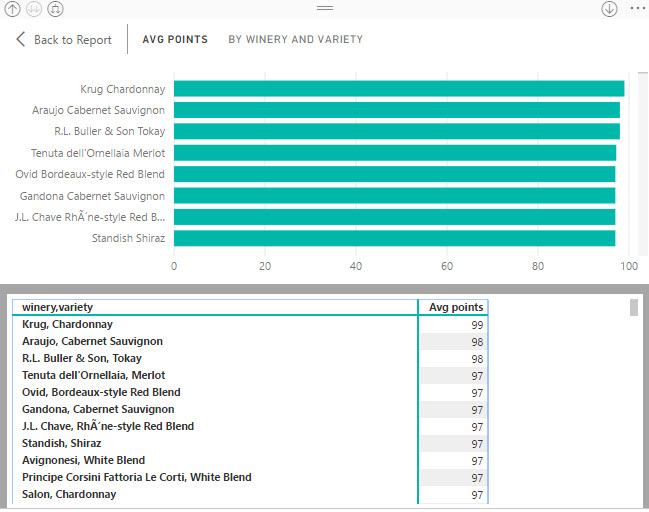649x512 pixels.
Task: Select the R.L. Buller & Son Tokay bar
Action: 397,131
